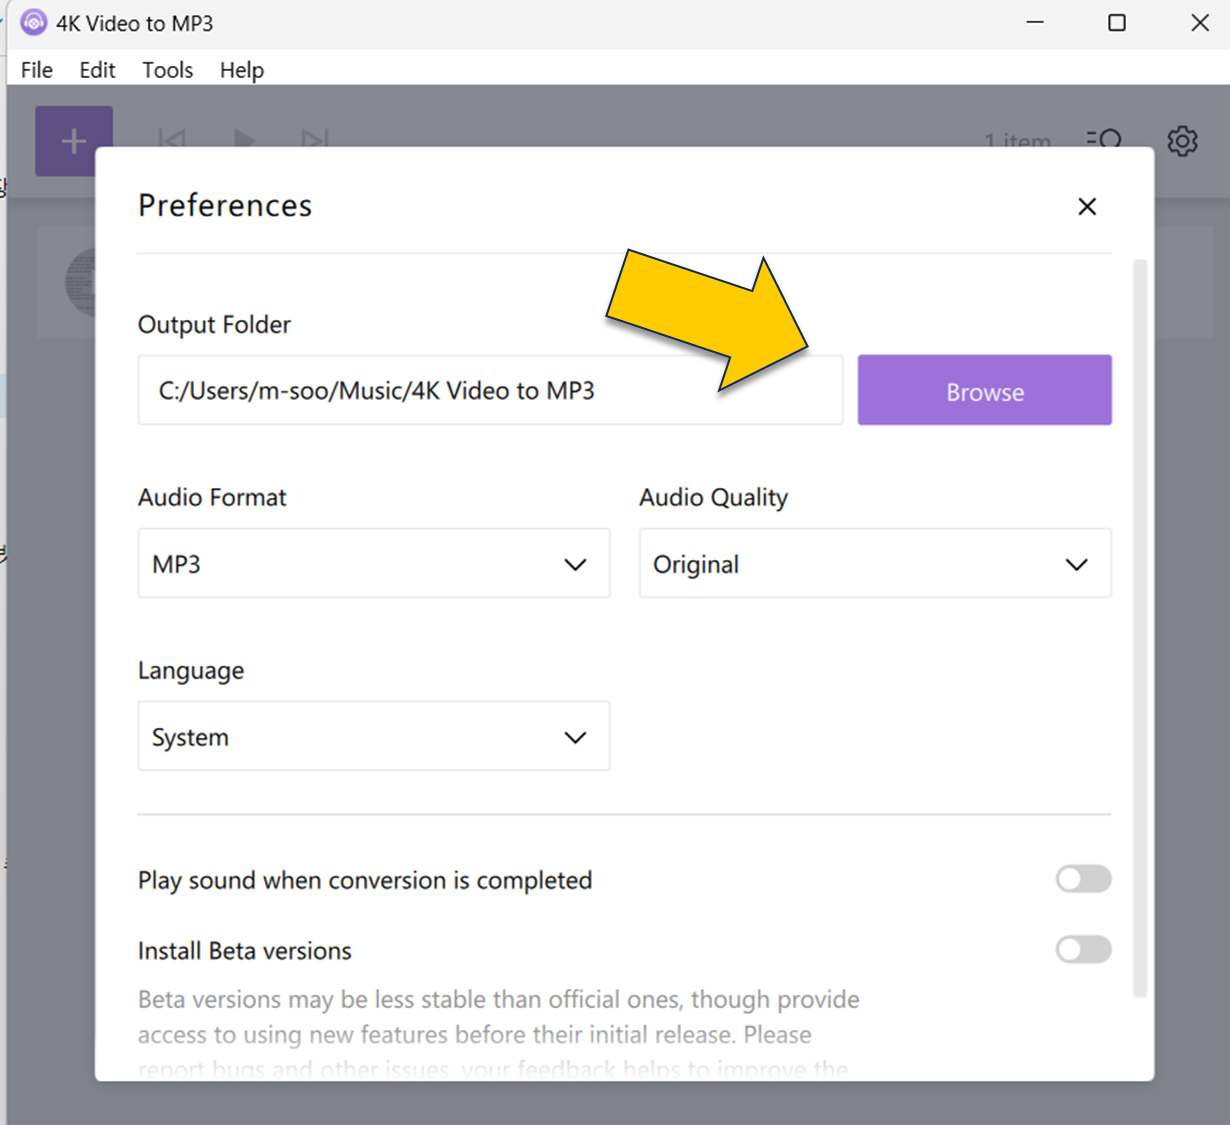This screenshot has width=1230, height=1125.
Task: Click the play icon in toolbar
Action: point(244,139)
